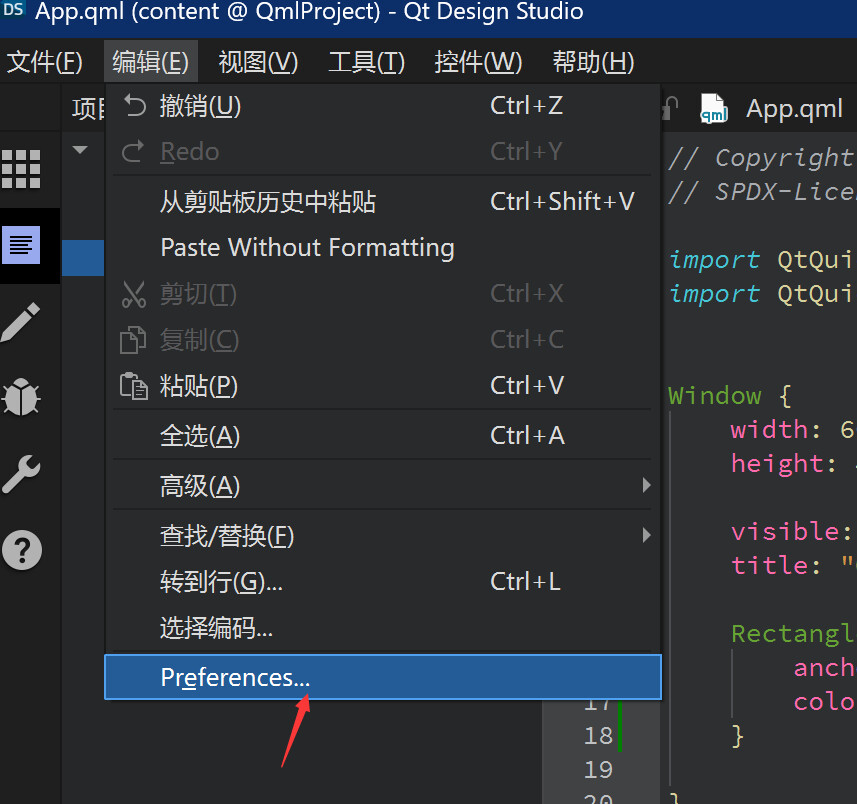Click the DS application icon
The image size is (857, 804).
tap(13, 9)
